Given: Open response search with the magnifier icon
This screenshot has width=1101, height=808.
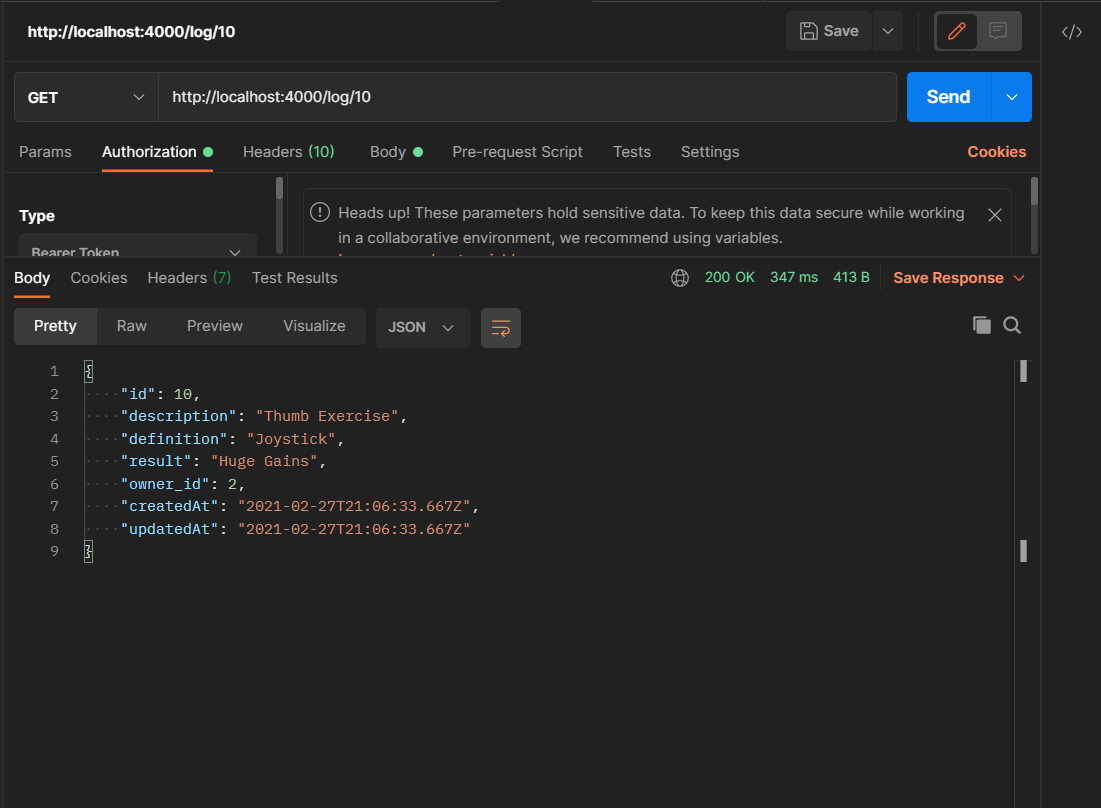Looking at the screenshot, I should (x=1012, y=325).
